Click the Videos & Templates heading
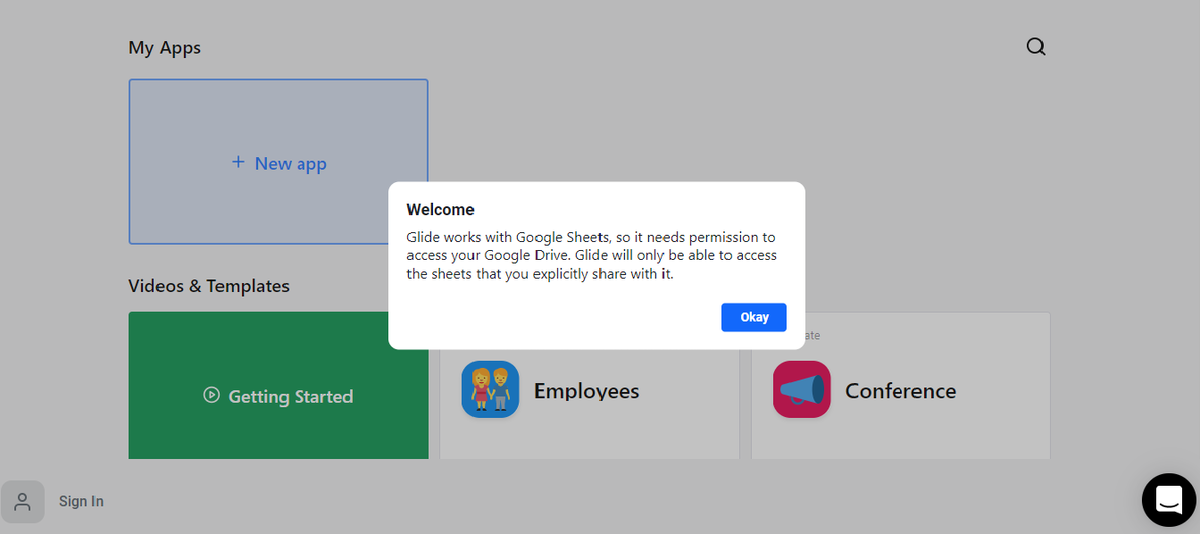The width and height of the screenshot is (1200, 534). pyautogui.click(x=209, y=286)
